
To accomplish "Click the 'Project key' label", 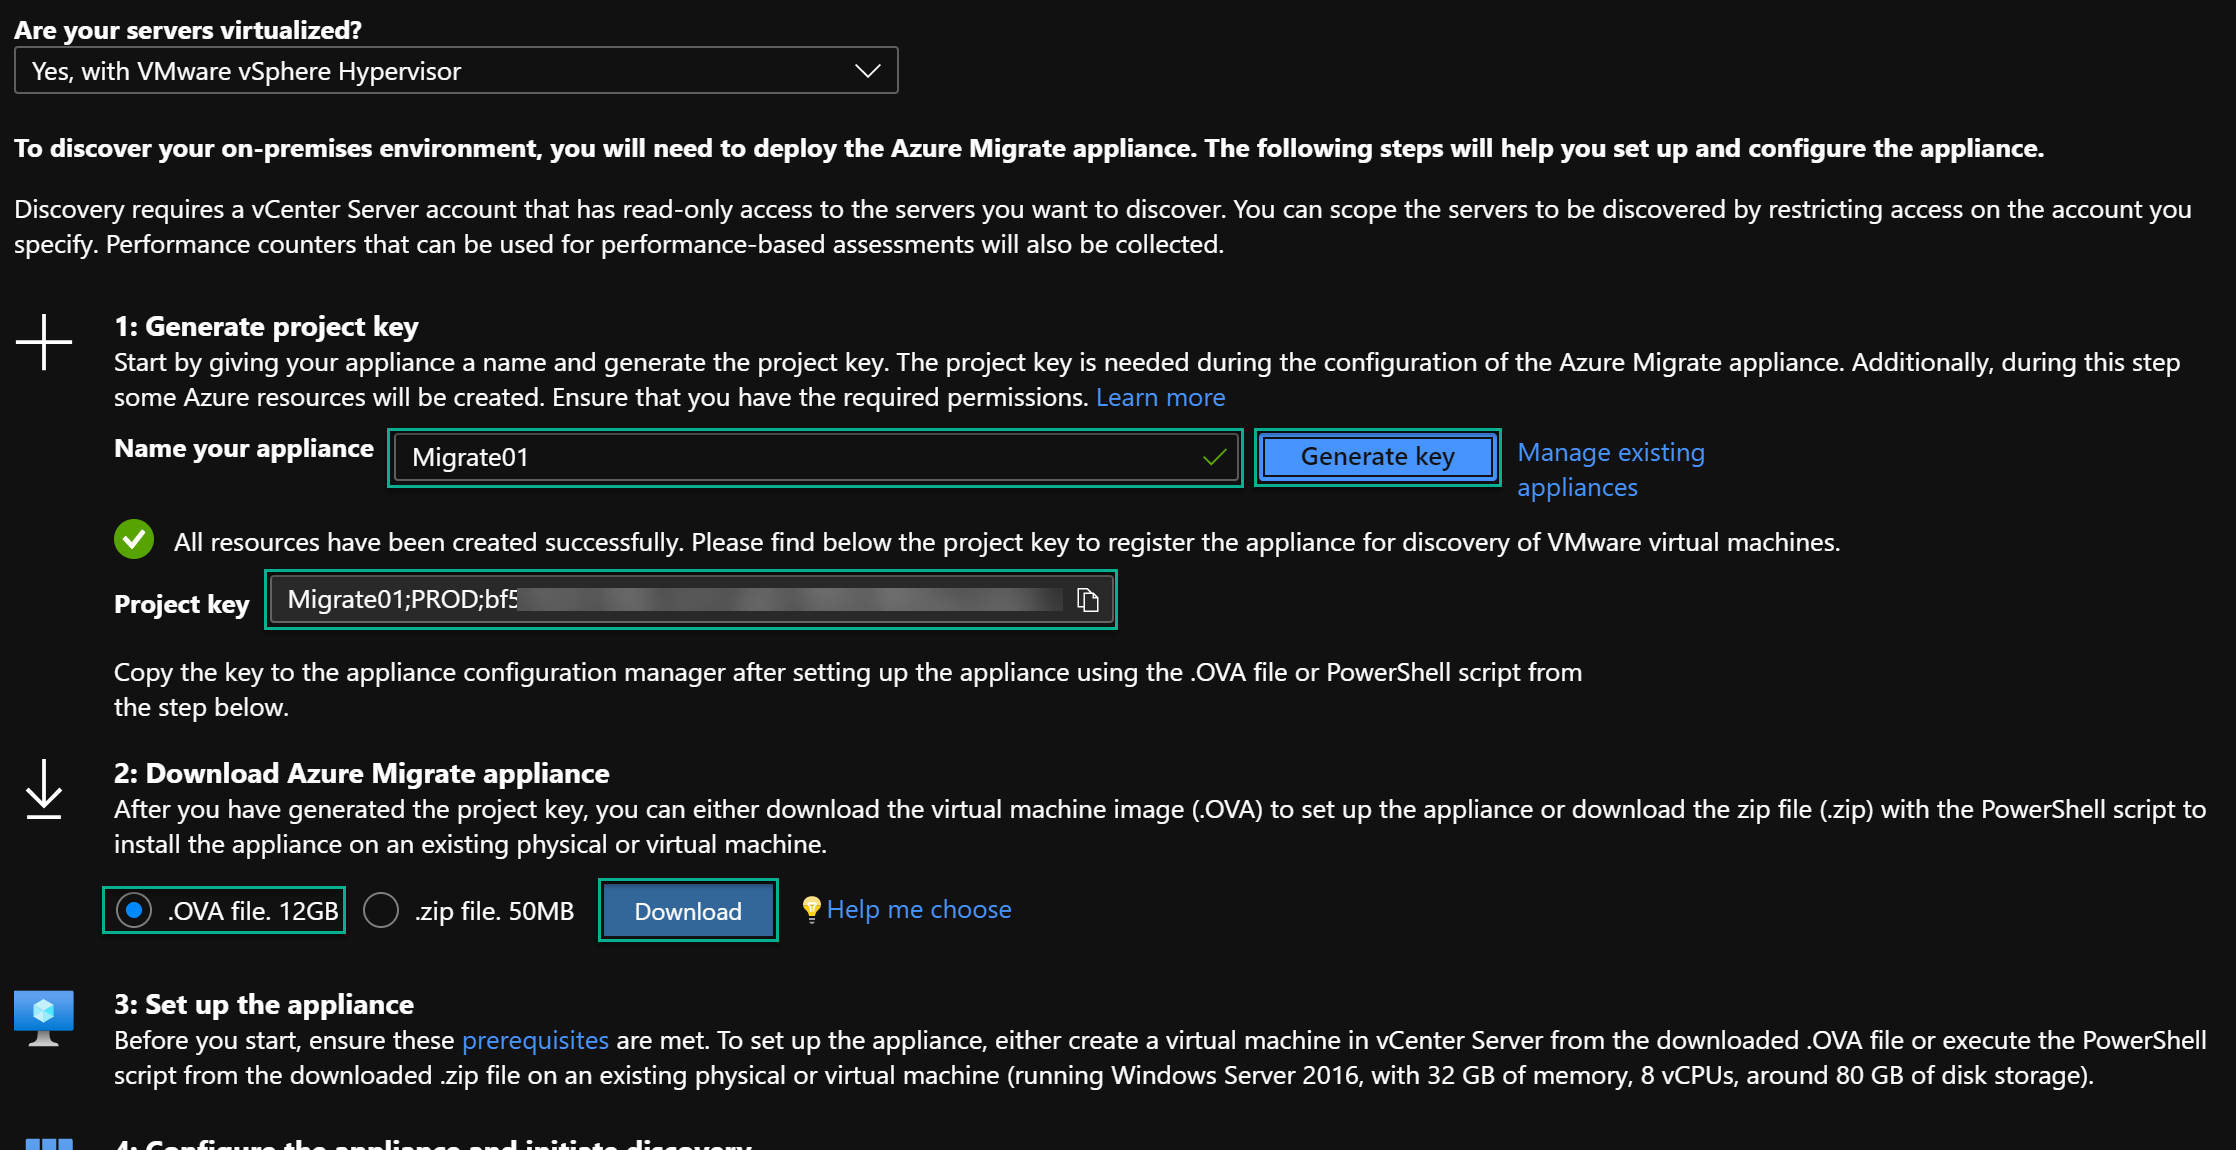I will [x=182, y=605].
